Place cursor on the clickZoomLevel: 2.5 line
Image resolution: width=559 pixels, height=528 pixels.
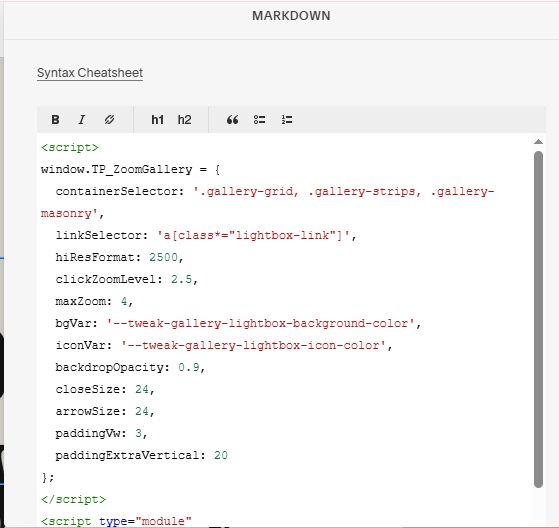click(127, 279)
